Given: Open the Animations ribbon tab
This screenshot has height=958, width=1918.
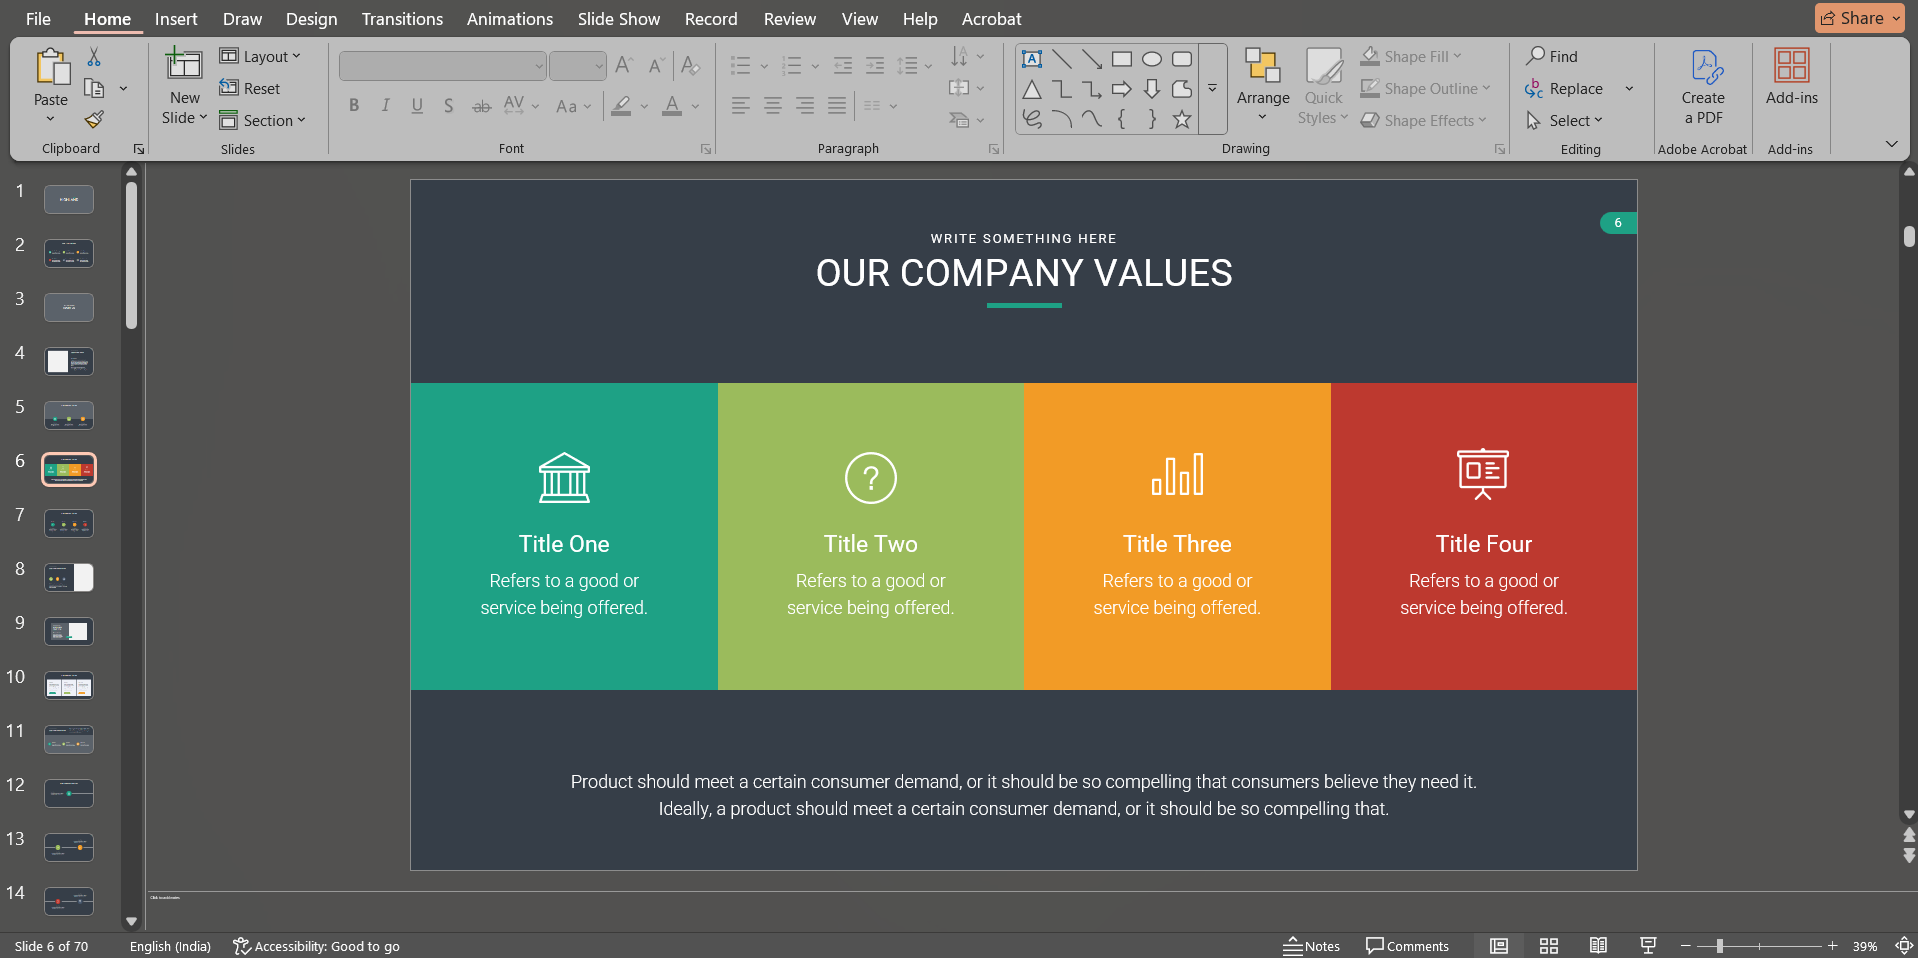Looking at the screenshot, I should click(x=509, y=18).
